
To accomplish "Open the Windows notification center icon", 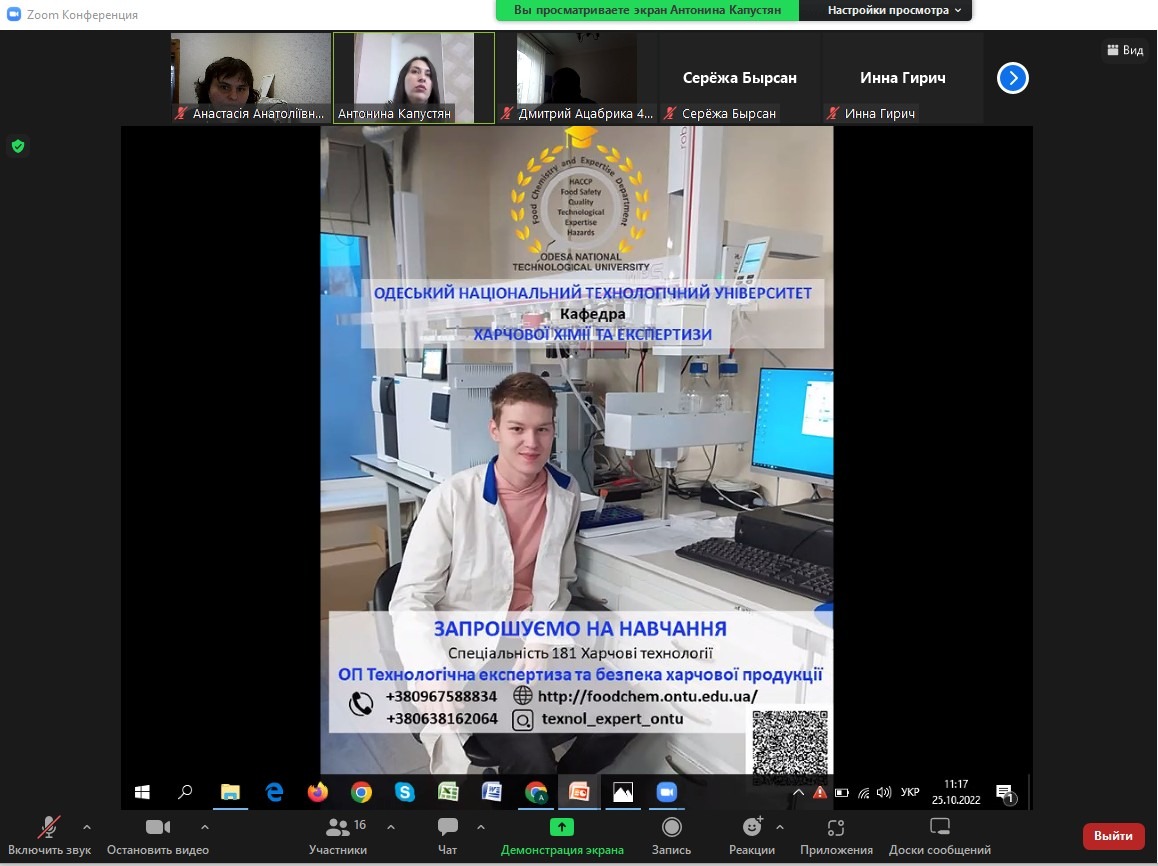I will [x=1005, y=793].
